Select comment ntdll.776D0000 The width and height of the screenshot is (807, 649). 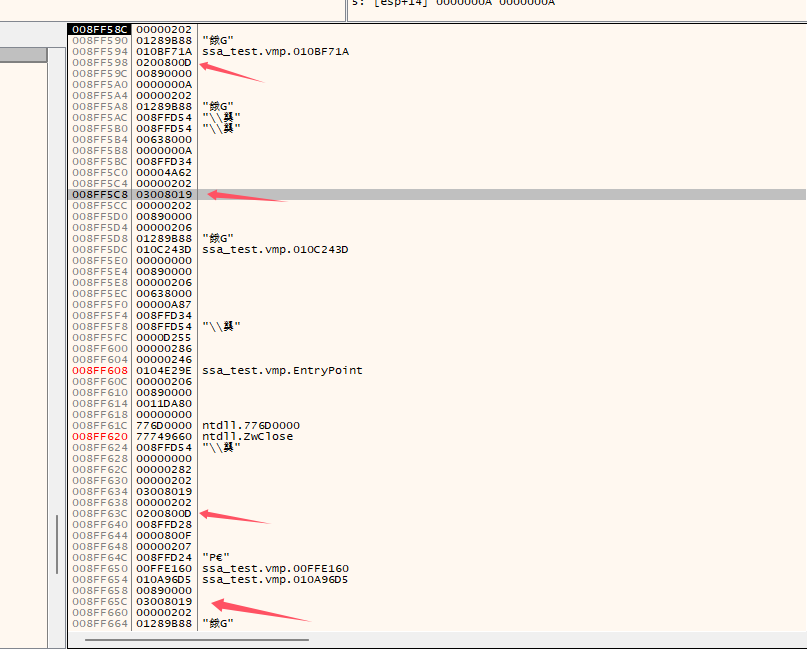(x=251, y=426)
